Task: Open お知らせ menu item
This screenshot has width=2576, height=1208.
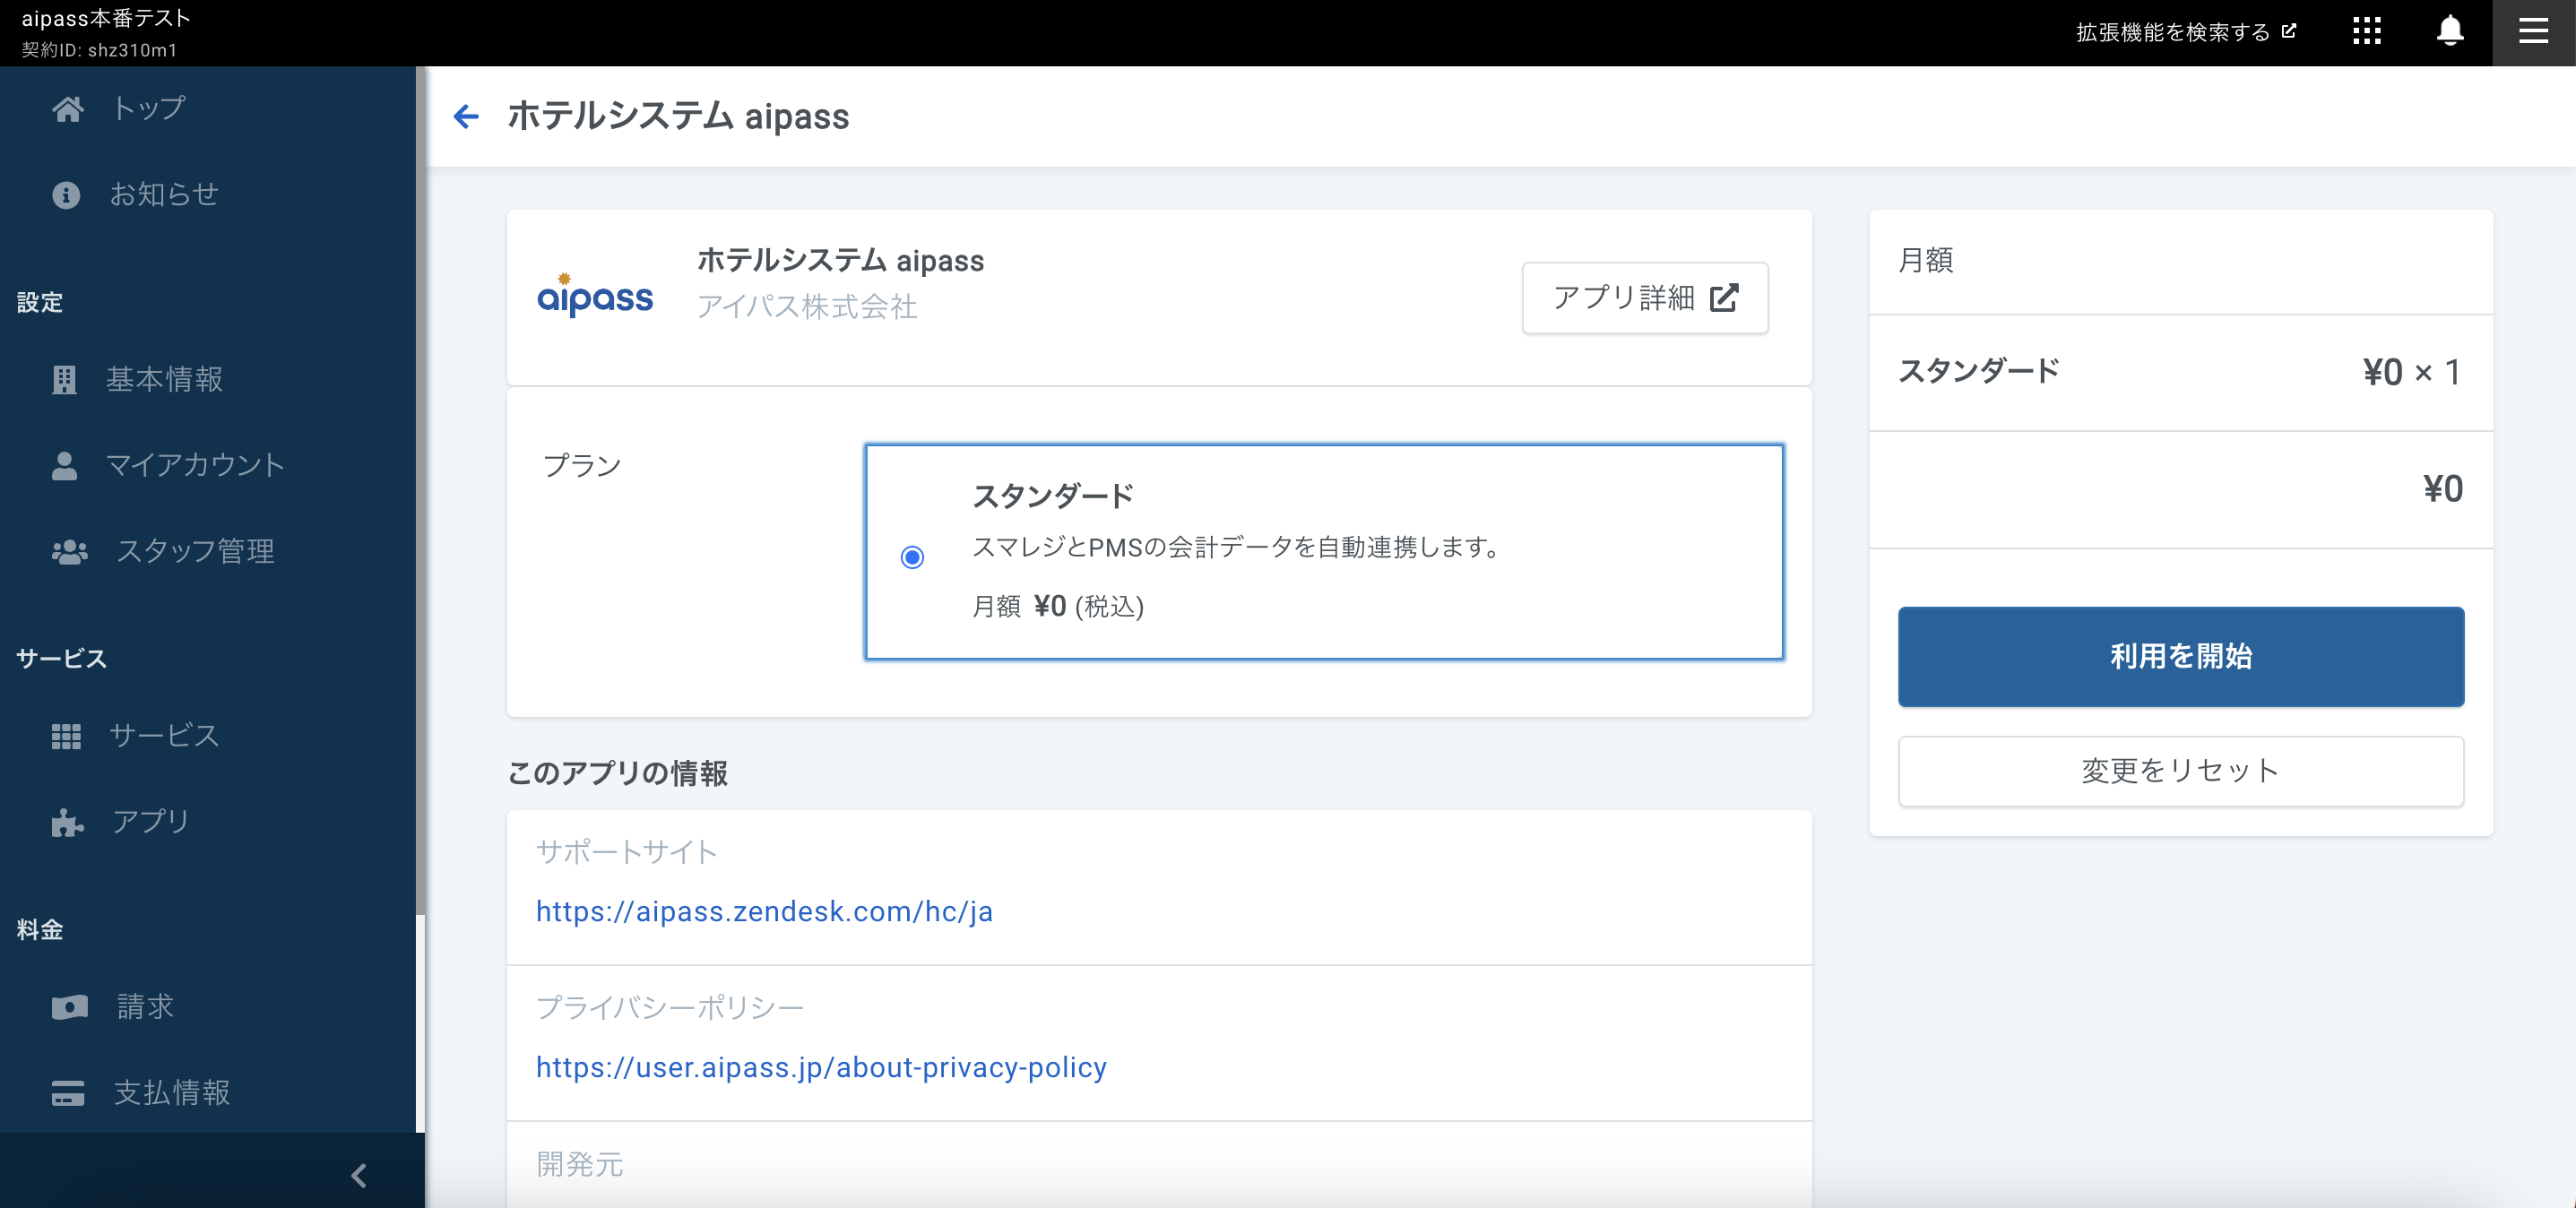Action: coord(163,194)
